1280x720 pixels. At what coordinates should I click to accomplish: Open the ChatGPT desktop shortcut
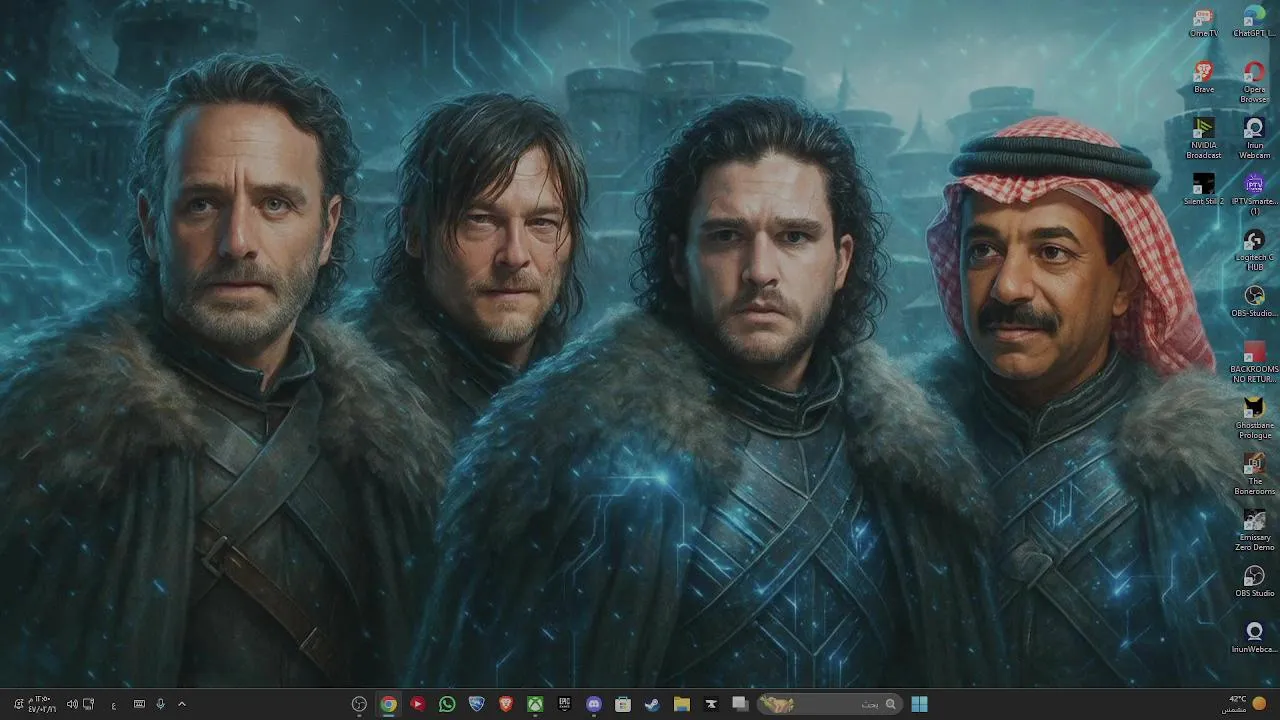(1254, 22)
